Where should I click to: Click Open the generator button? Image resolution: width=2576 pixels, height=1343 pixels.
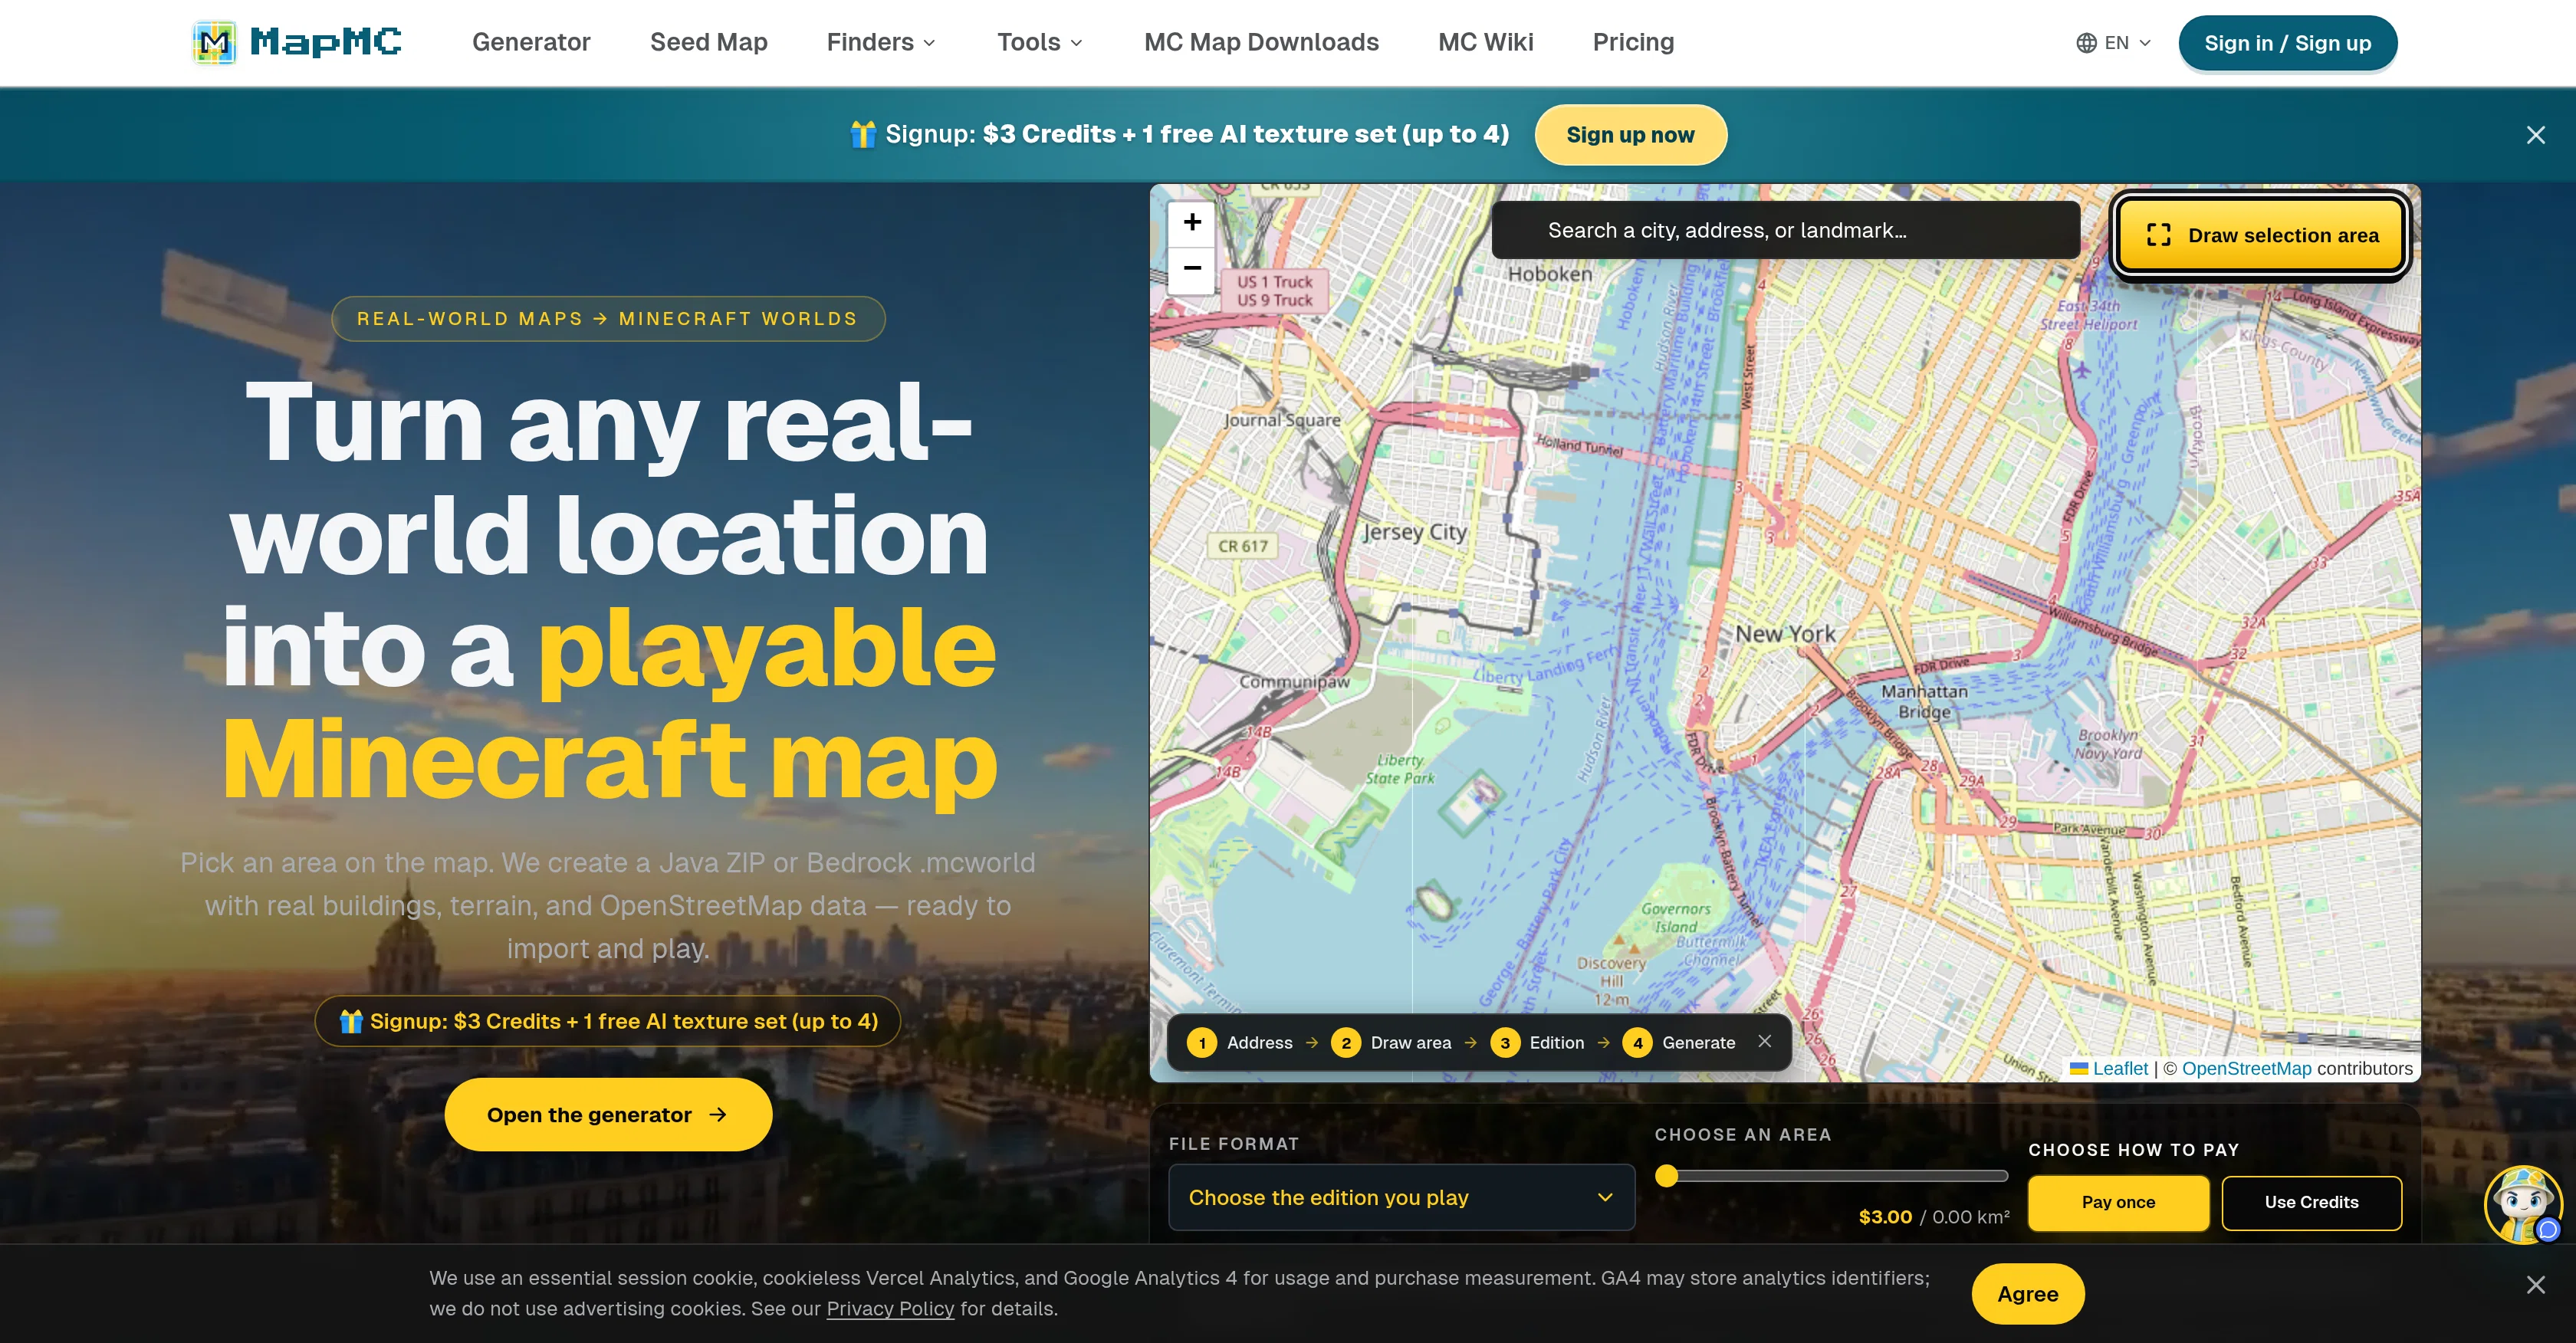[608, 1114]
